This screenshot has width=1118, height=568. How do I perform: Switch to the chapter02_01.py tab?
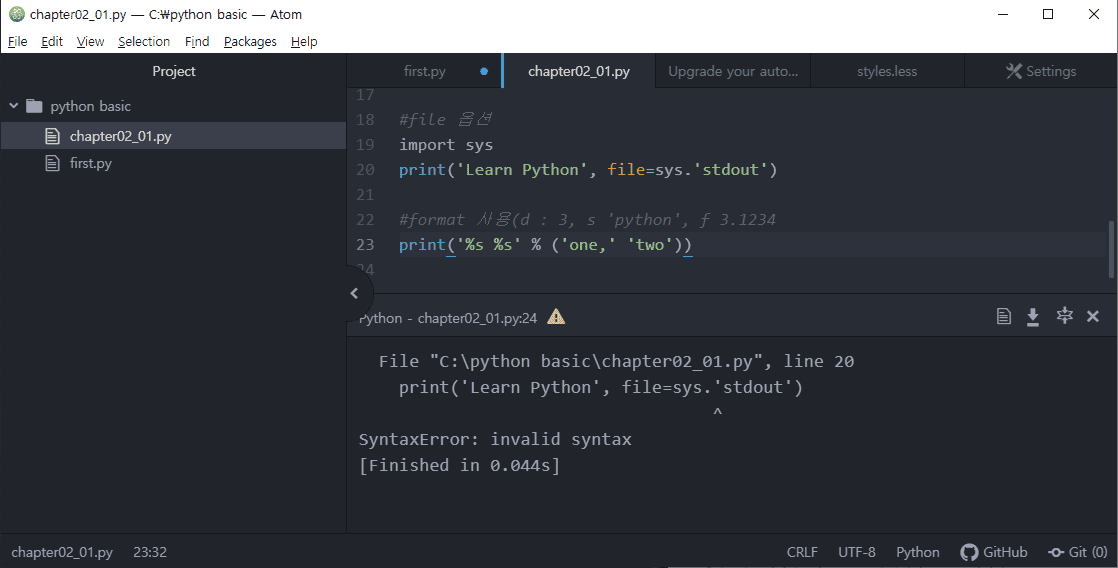pyautogui.click(x=579, y=71)
